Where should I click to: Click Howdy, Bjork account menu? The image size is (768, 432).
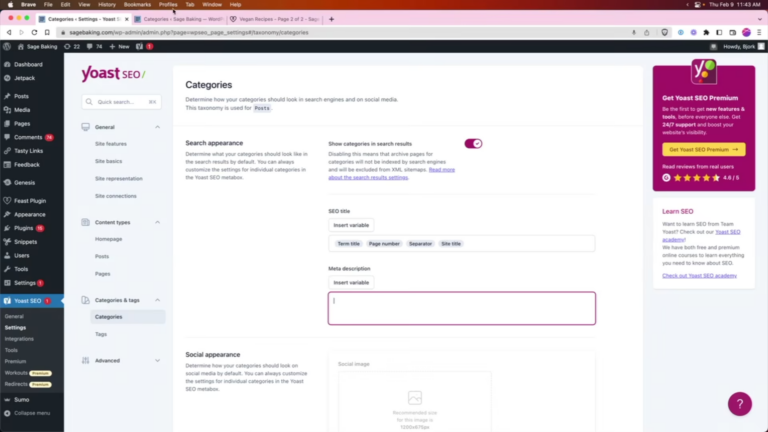pos(743,47)
